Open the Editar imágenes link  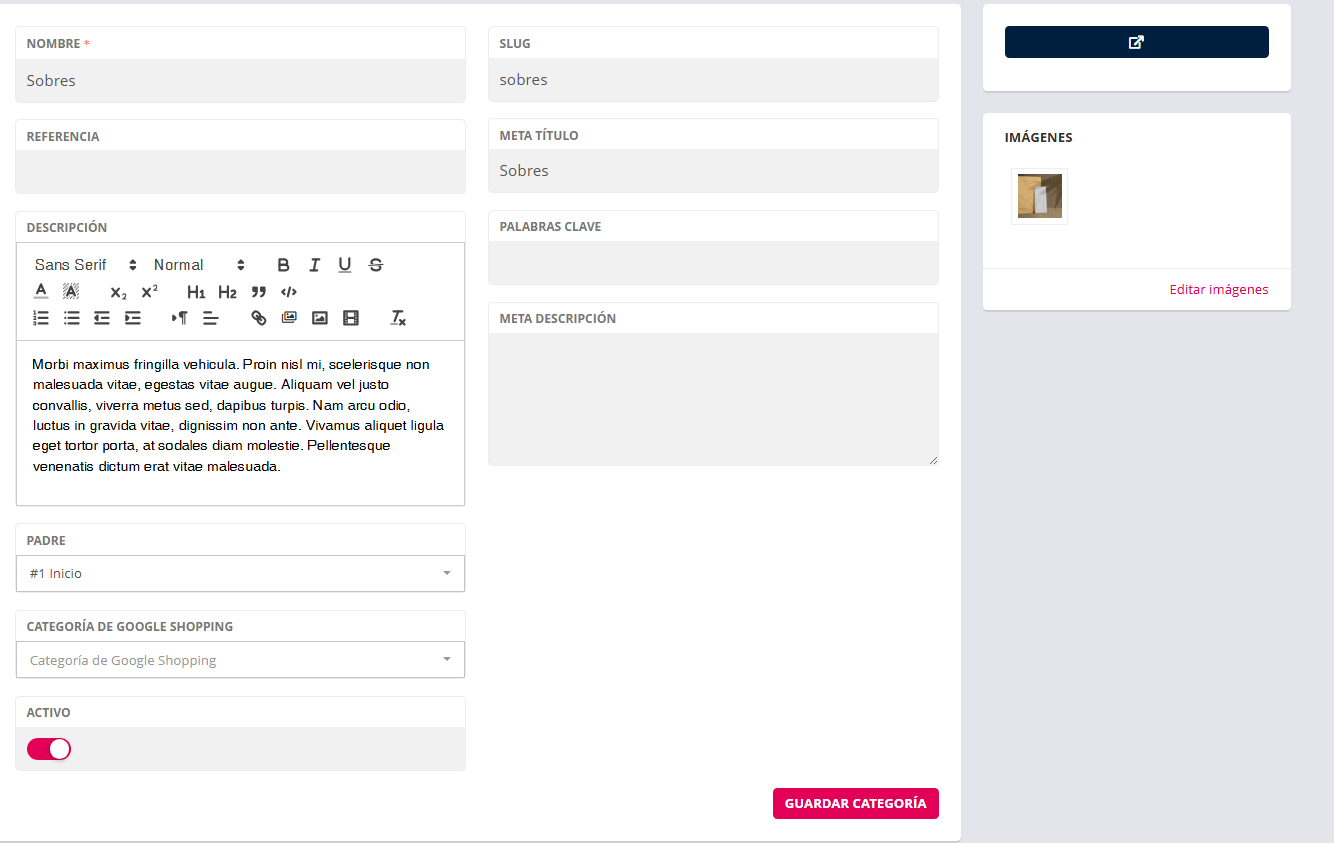1218,290
